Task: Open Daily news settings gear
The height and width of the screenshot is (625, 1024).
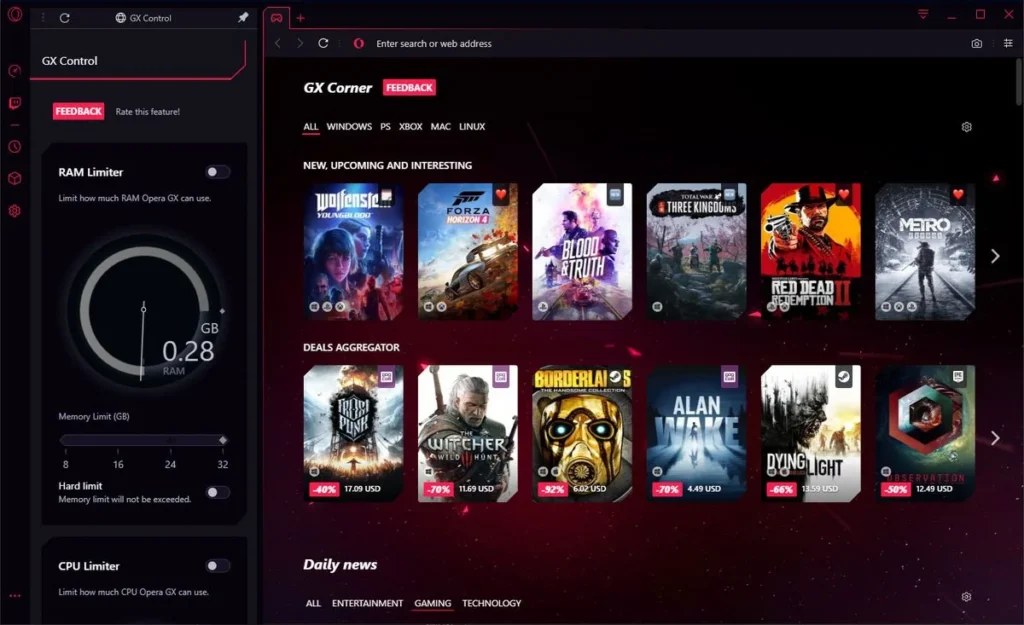Action: [967, 596]
